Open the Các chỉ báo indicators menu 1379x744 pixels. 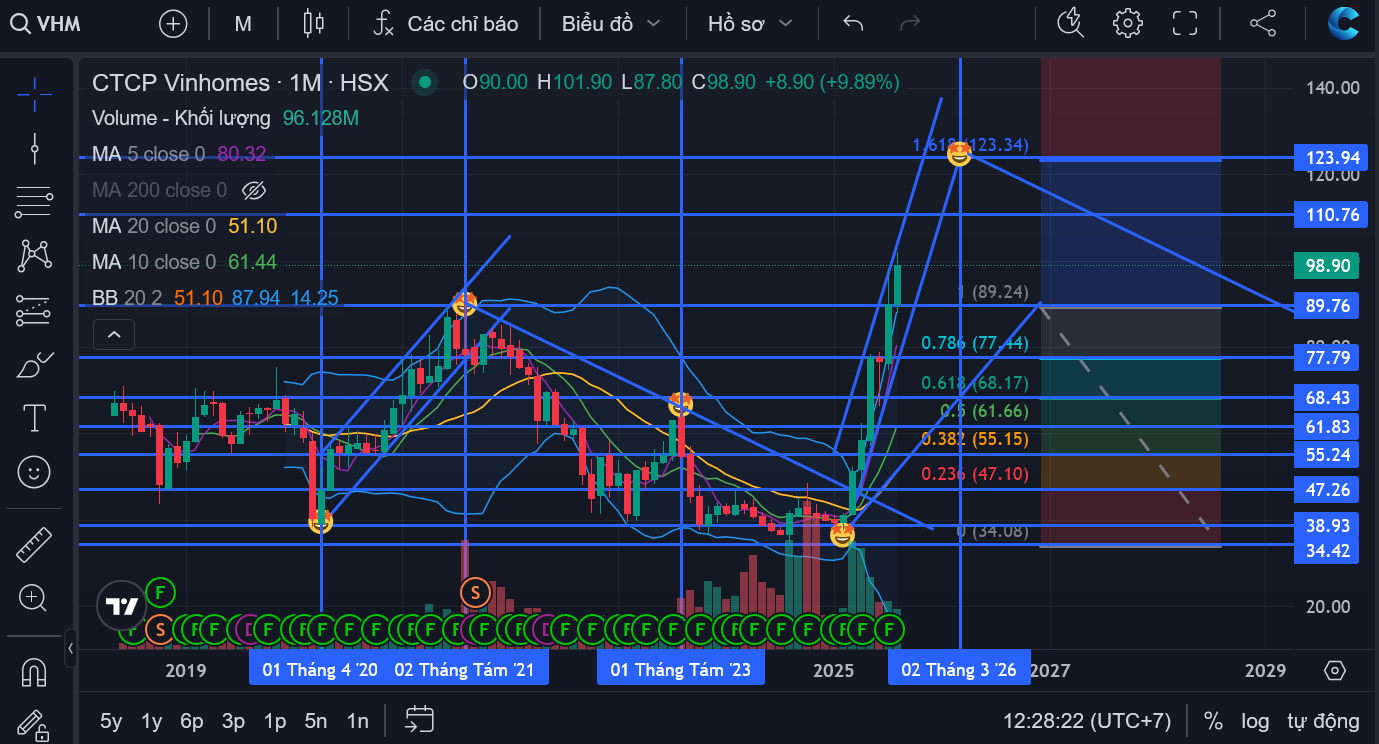[x=445, y=23]
